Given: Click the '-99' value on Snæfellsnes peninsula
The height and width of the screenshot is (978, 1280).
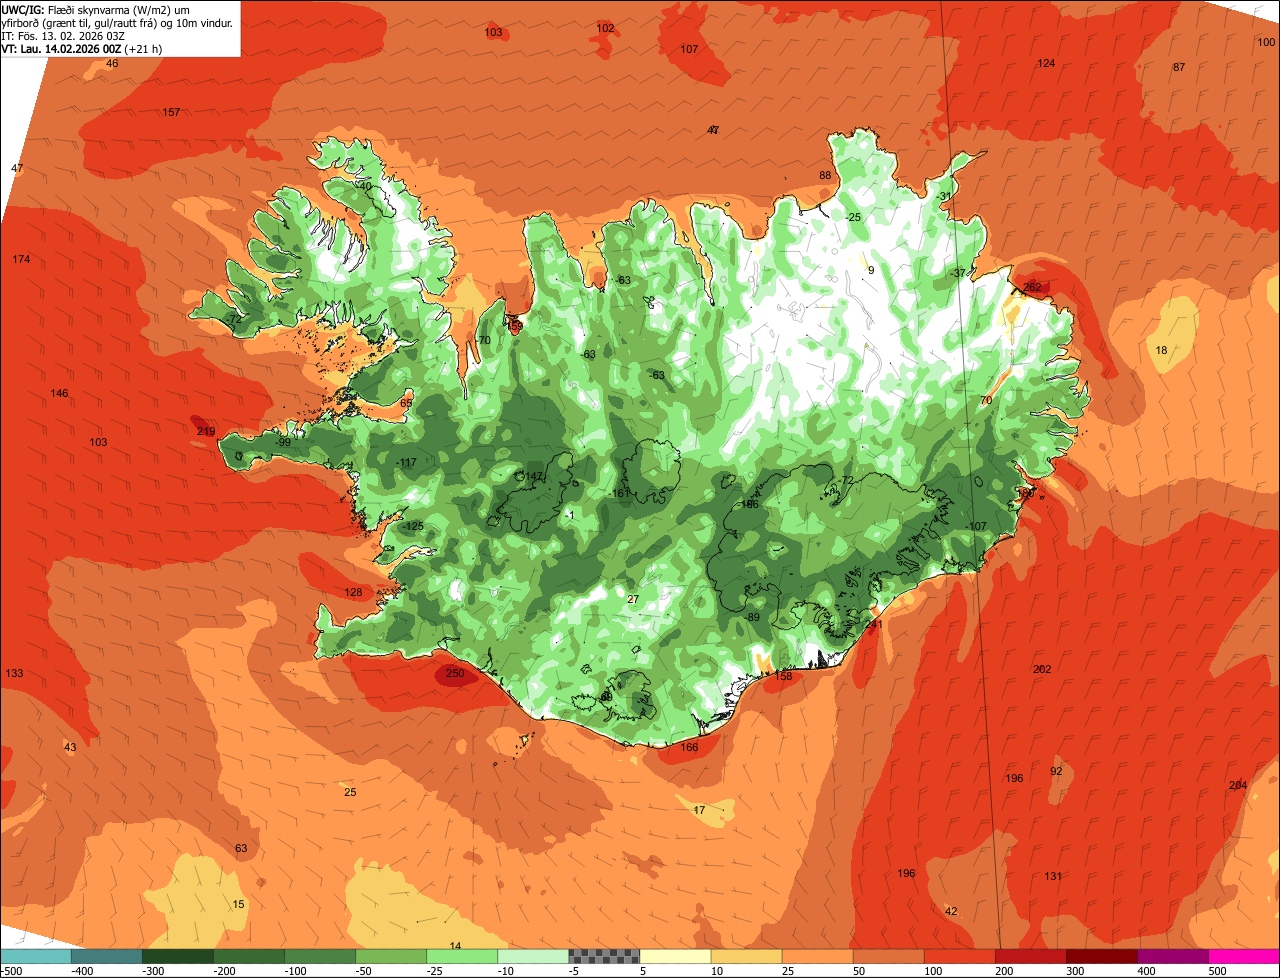Looking at the screenshot, I should tap(283, 442).
